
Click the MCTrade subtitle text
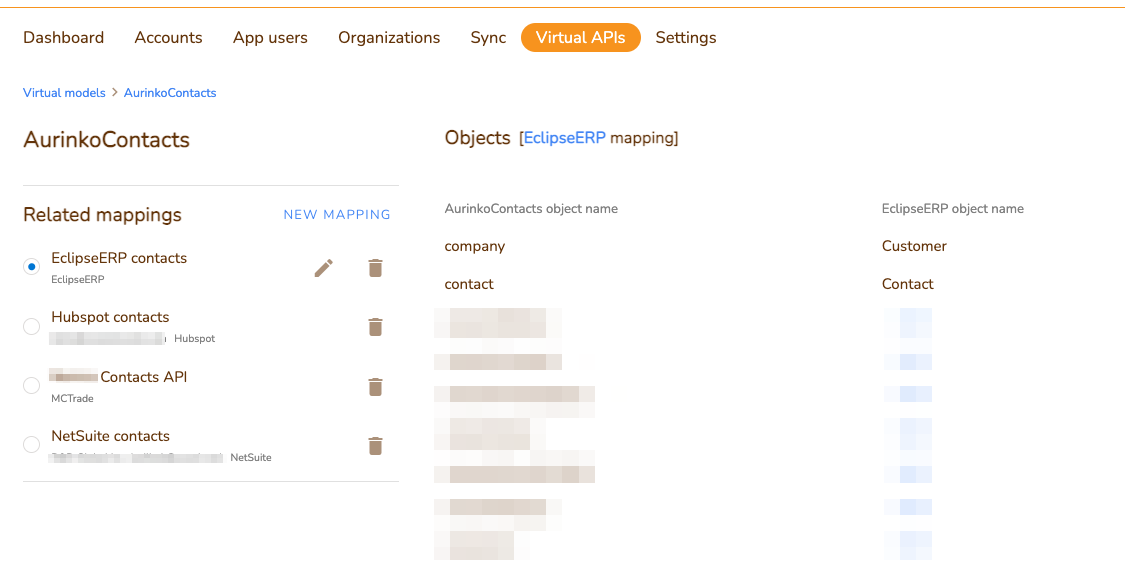(72, 398)
